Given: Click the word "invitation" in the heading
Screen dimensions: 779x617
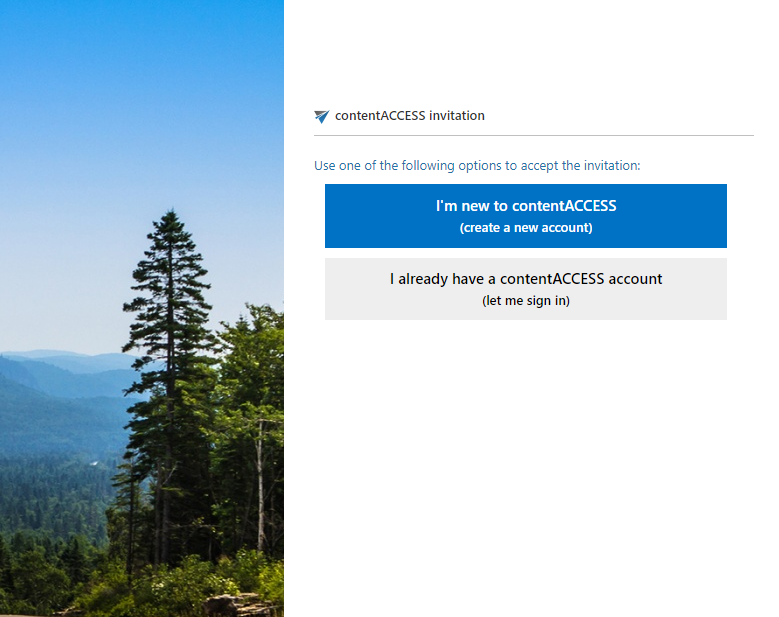Looking at the screenshot, I should [x=457, y=116].
